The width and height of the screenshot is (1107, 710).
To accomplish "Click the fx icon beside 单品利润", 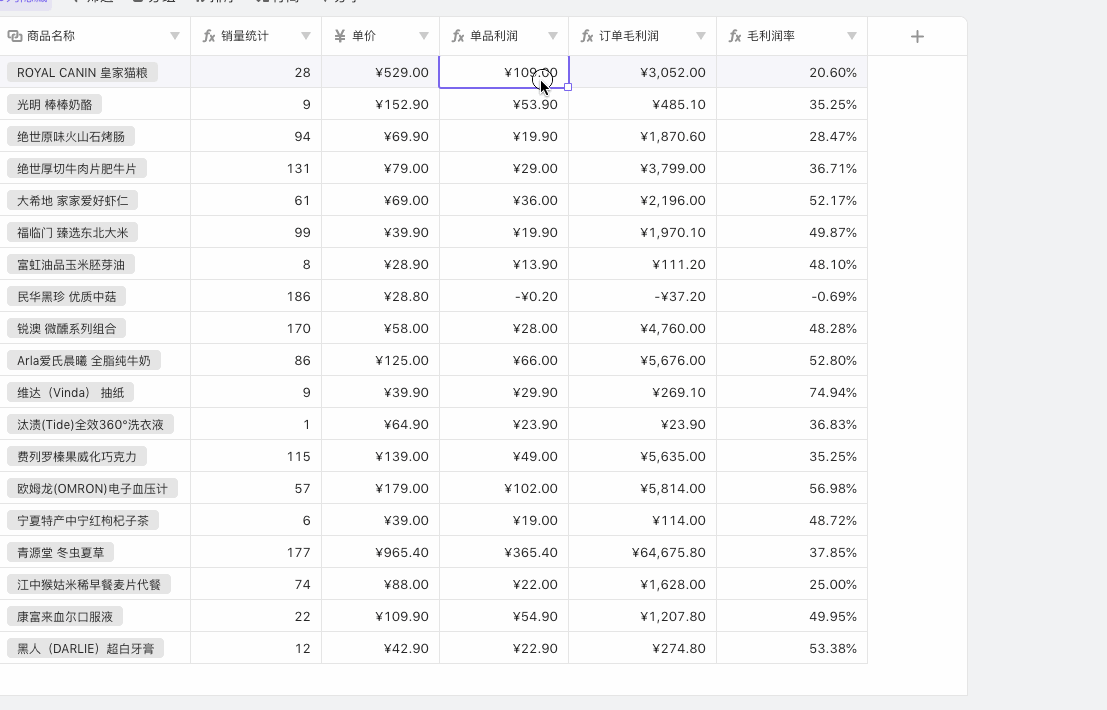I will [458, 36].
